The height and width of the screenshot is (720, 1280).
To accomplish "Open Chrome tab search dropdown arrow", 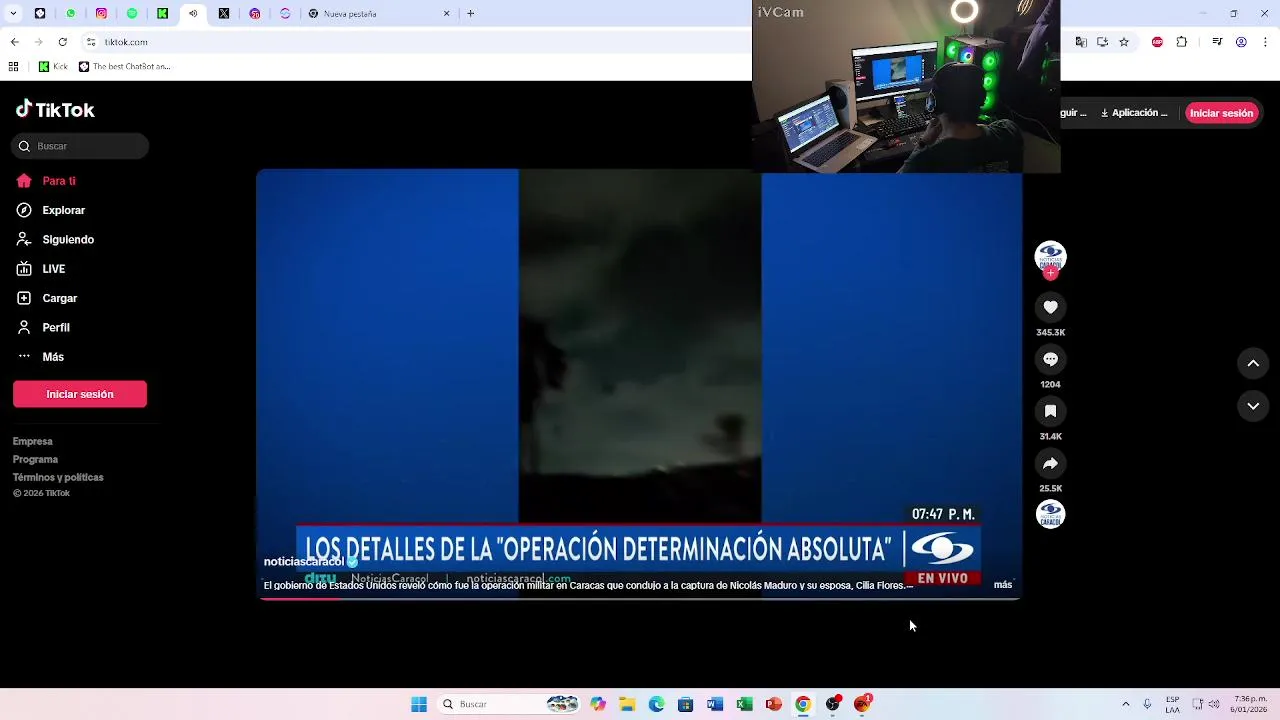I will click(13, 13).
